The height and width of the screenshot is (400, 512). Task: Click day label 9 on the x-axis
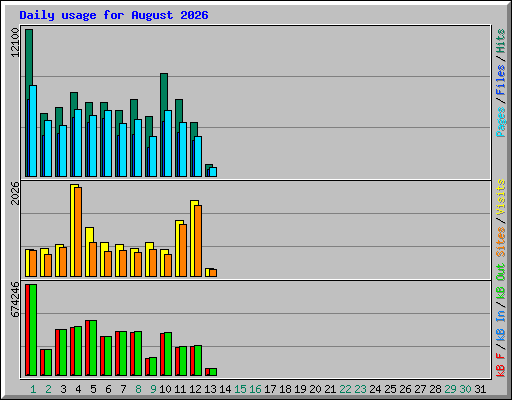(153, 389)
